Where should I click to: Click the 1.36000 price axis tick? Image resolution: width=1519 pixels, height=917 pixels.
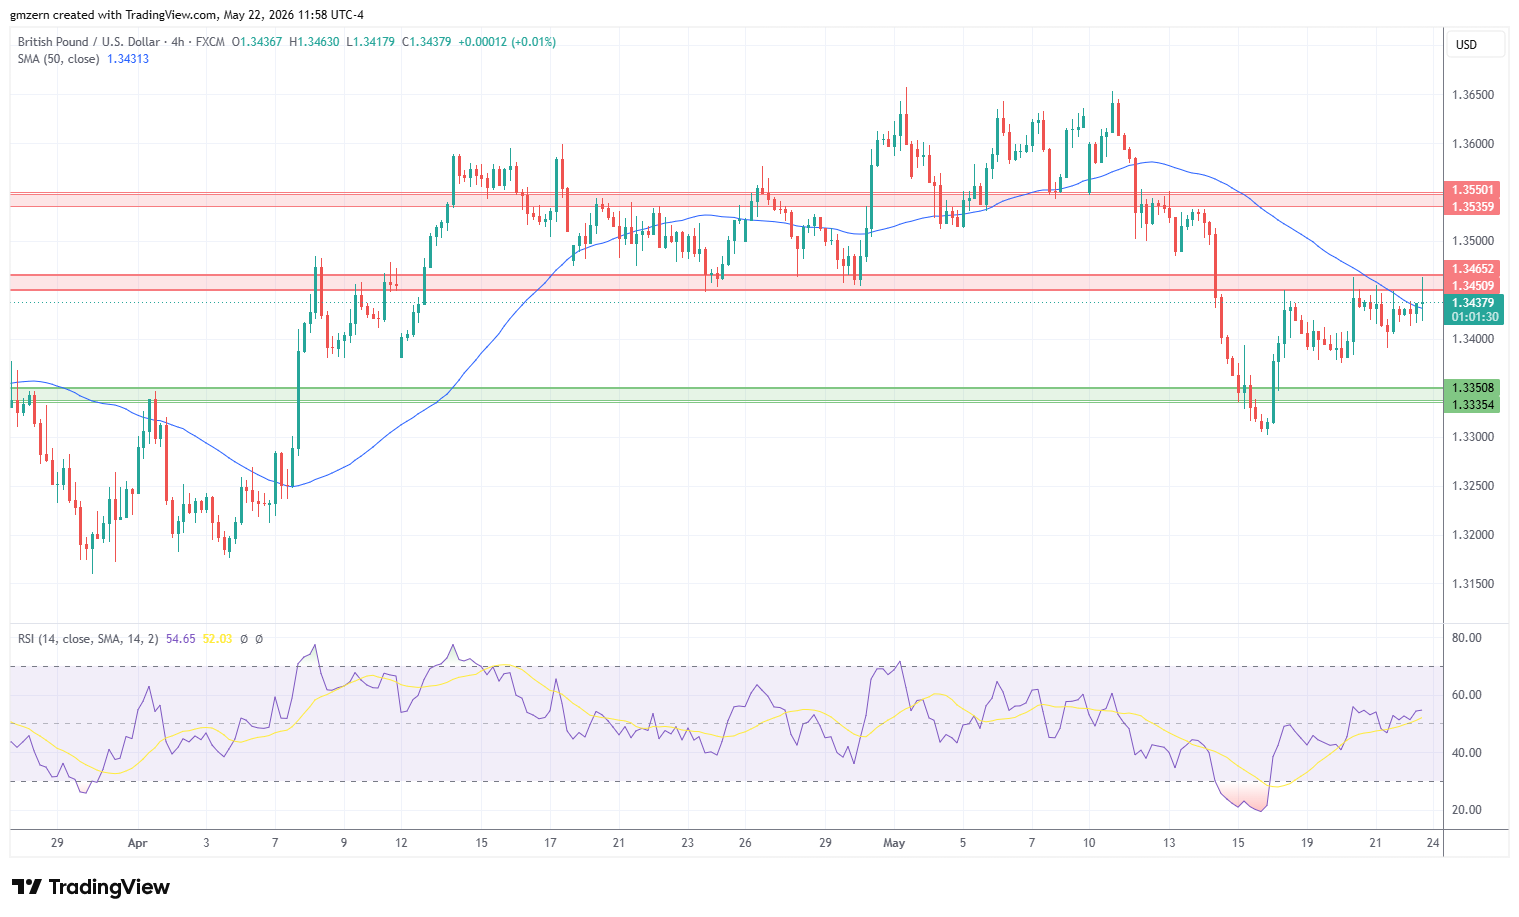(x=1473, y=144)
